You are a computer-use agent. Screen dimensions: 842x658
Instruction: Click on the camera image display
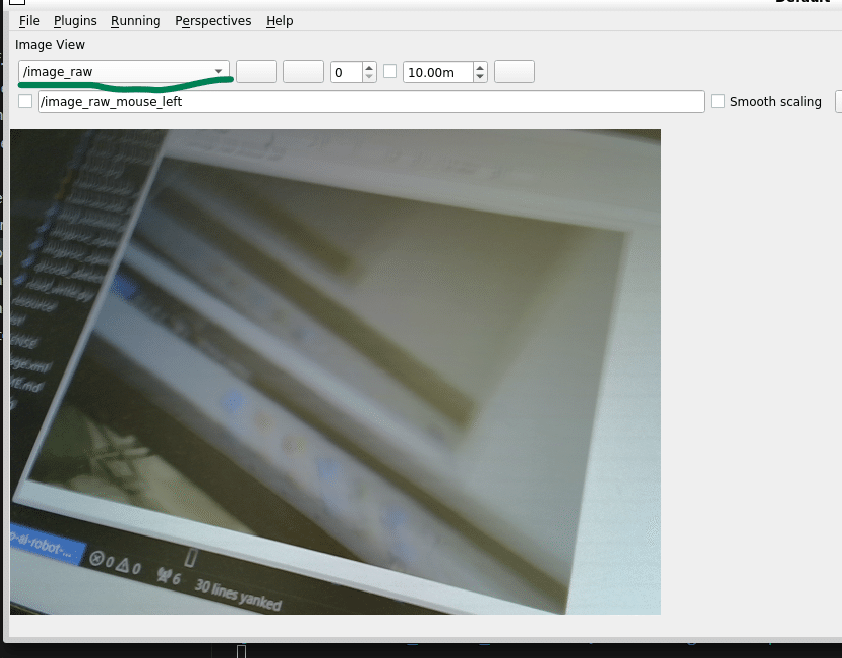pyautogui.click(x=336, y=372)
